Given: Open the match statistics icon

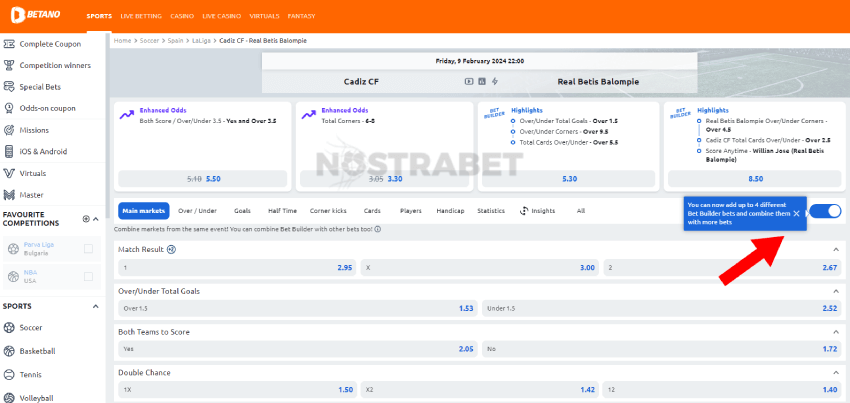Looking at the screenshot, I should 482,81.
